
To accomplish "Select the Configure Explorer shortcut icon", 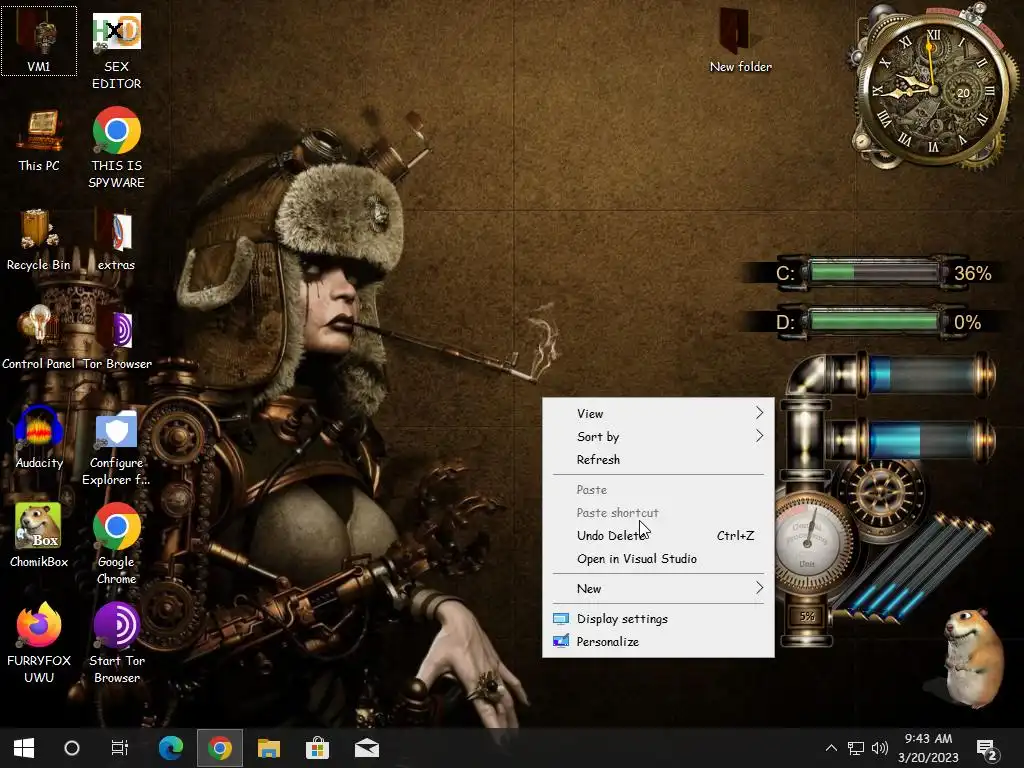I will 116,448.
